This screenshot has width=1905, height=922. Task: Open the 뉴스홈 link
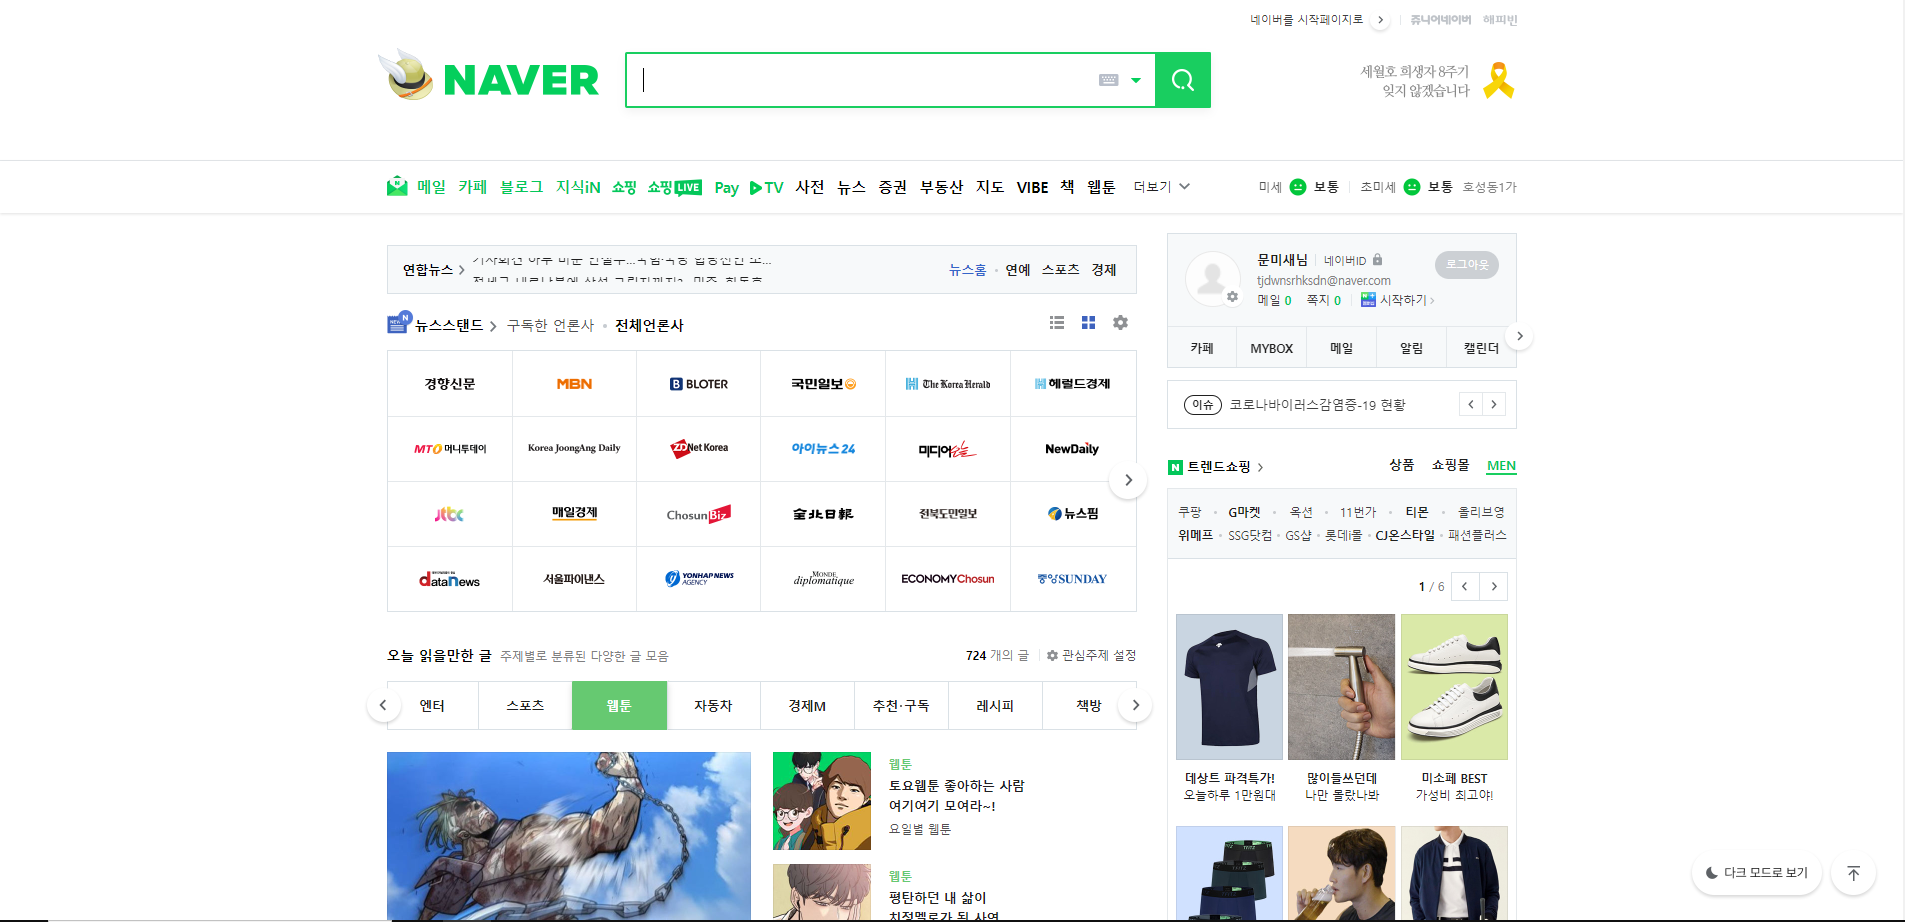click(x=967, y=270)
